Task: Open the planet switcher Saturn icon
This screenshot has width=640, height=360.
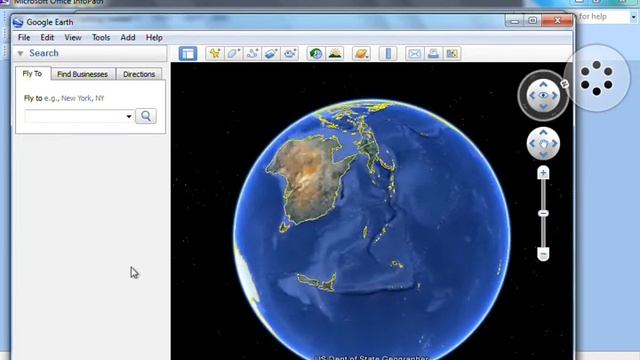Action: pos(362,53)
